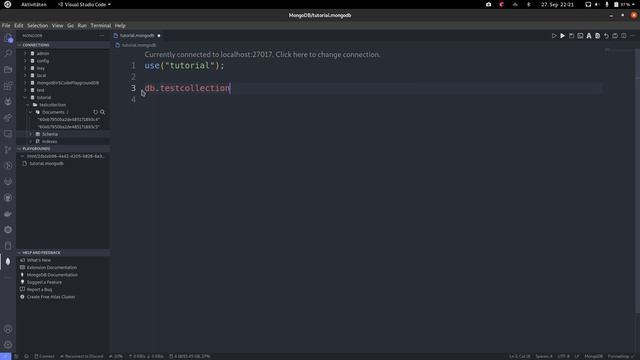Collapse the tutorial database
Screen dimensions: 640x360
[x=25, y=98]
